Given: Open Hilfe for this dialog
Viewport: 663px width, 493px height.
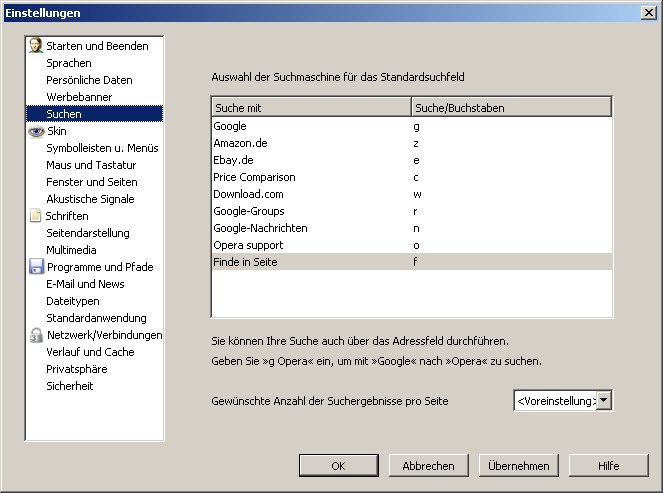Looking at the screenshot, I should tap(608, 466).
